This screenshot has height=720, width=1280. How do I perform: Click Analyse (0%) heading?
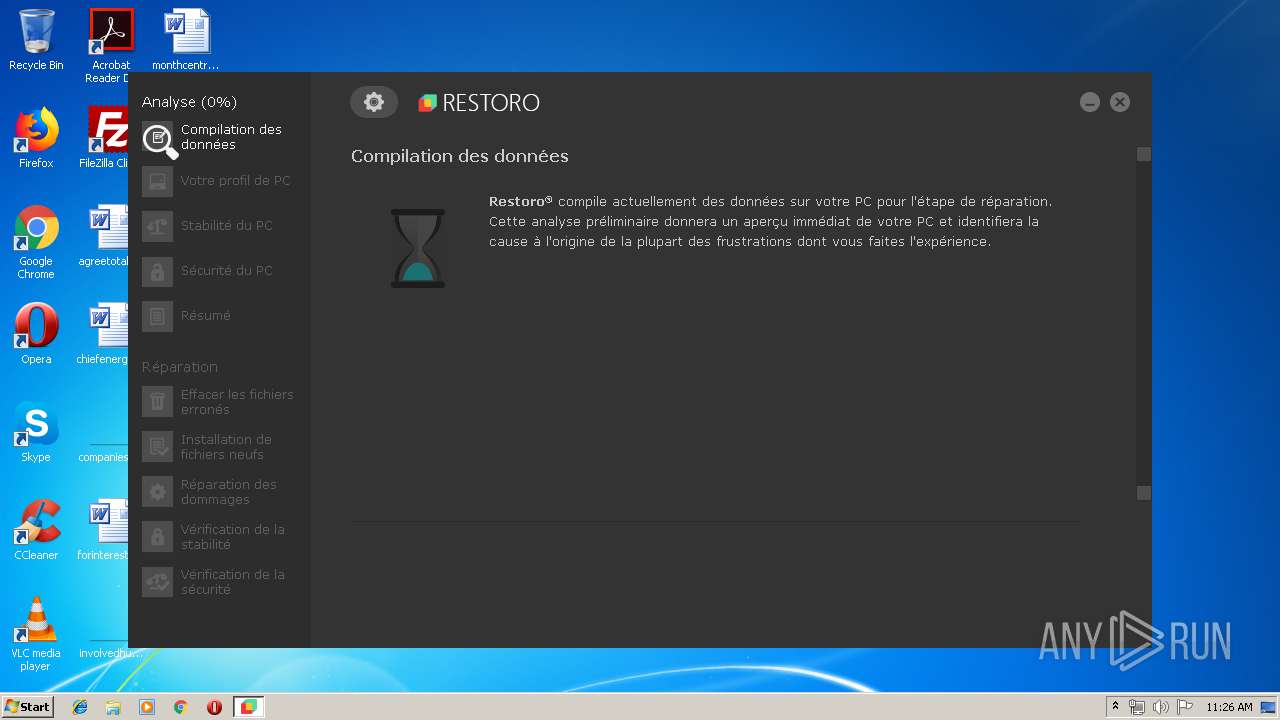pos(189,102)
